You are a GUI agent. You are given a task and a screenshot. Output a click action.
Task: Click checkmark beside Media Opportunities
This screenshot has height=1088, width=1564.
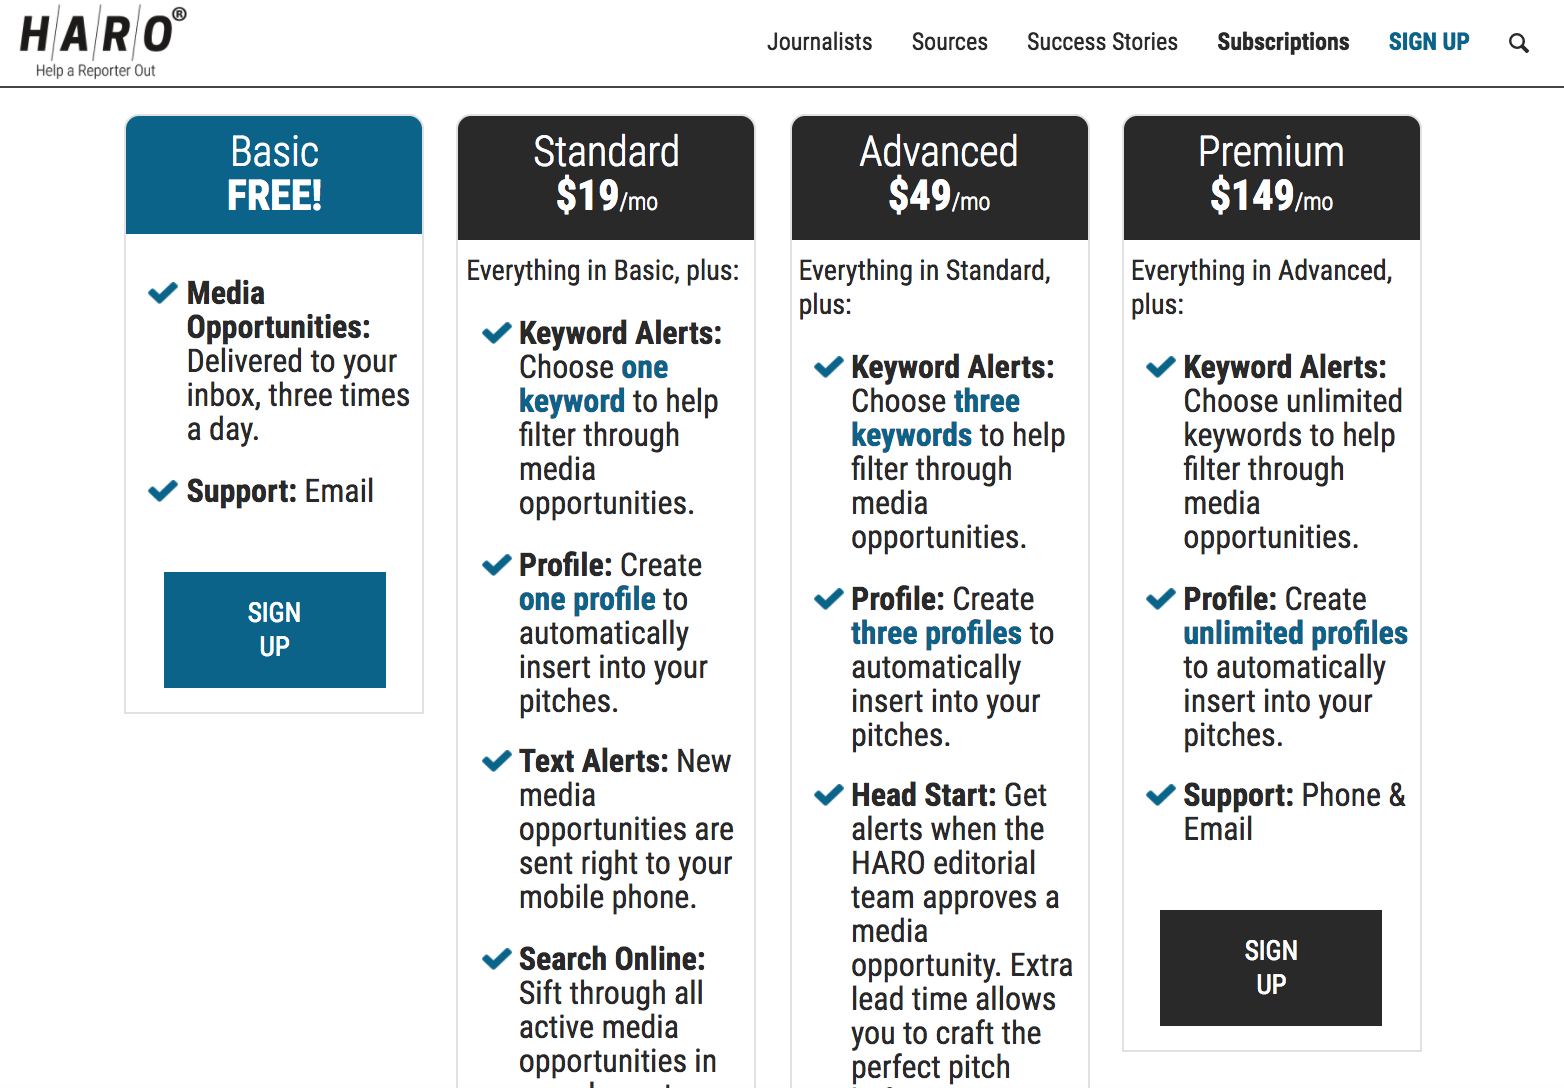pos(163,293)
